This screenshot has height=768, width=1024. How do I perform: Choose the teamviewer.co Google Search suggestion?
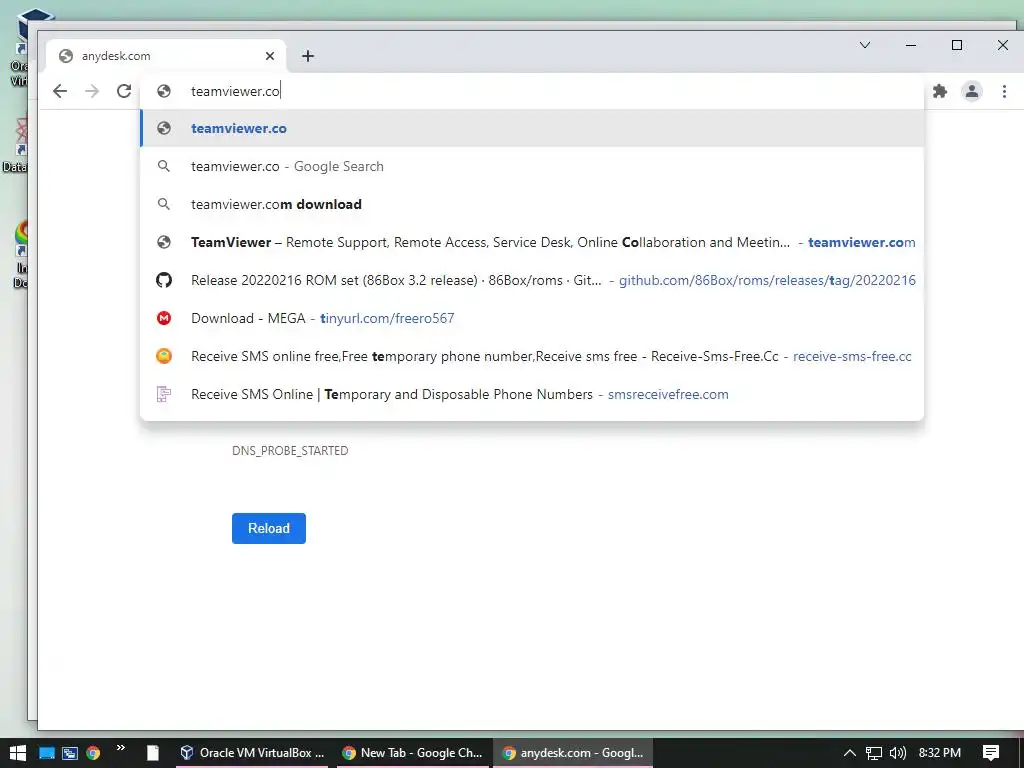532,167
